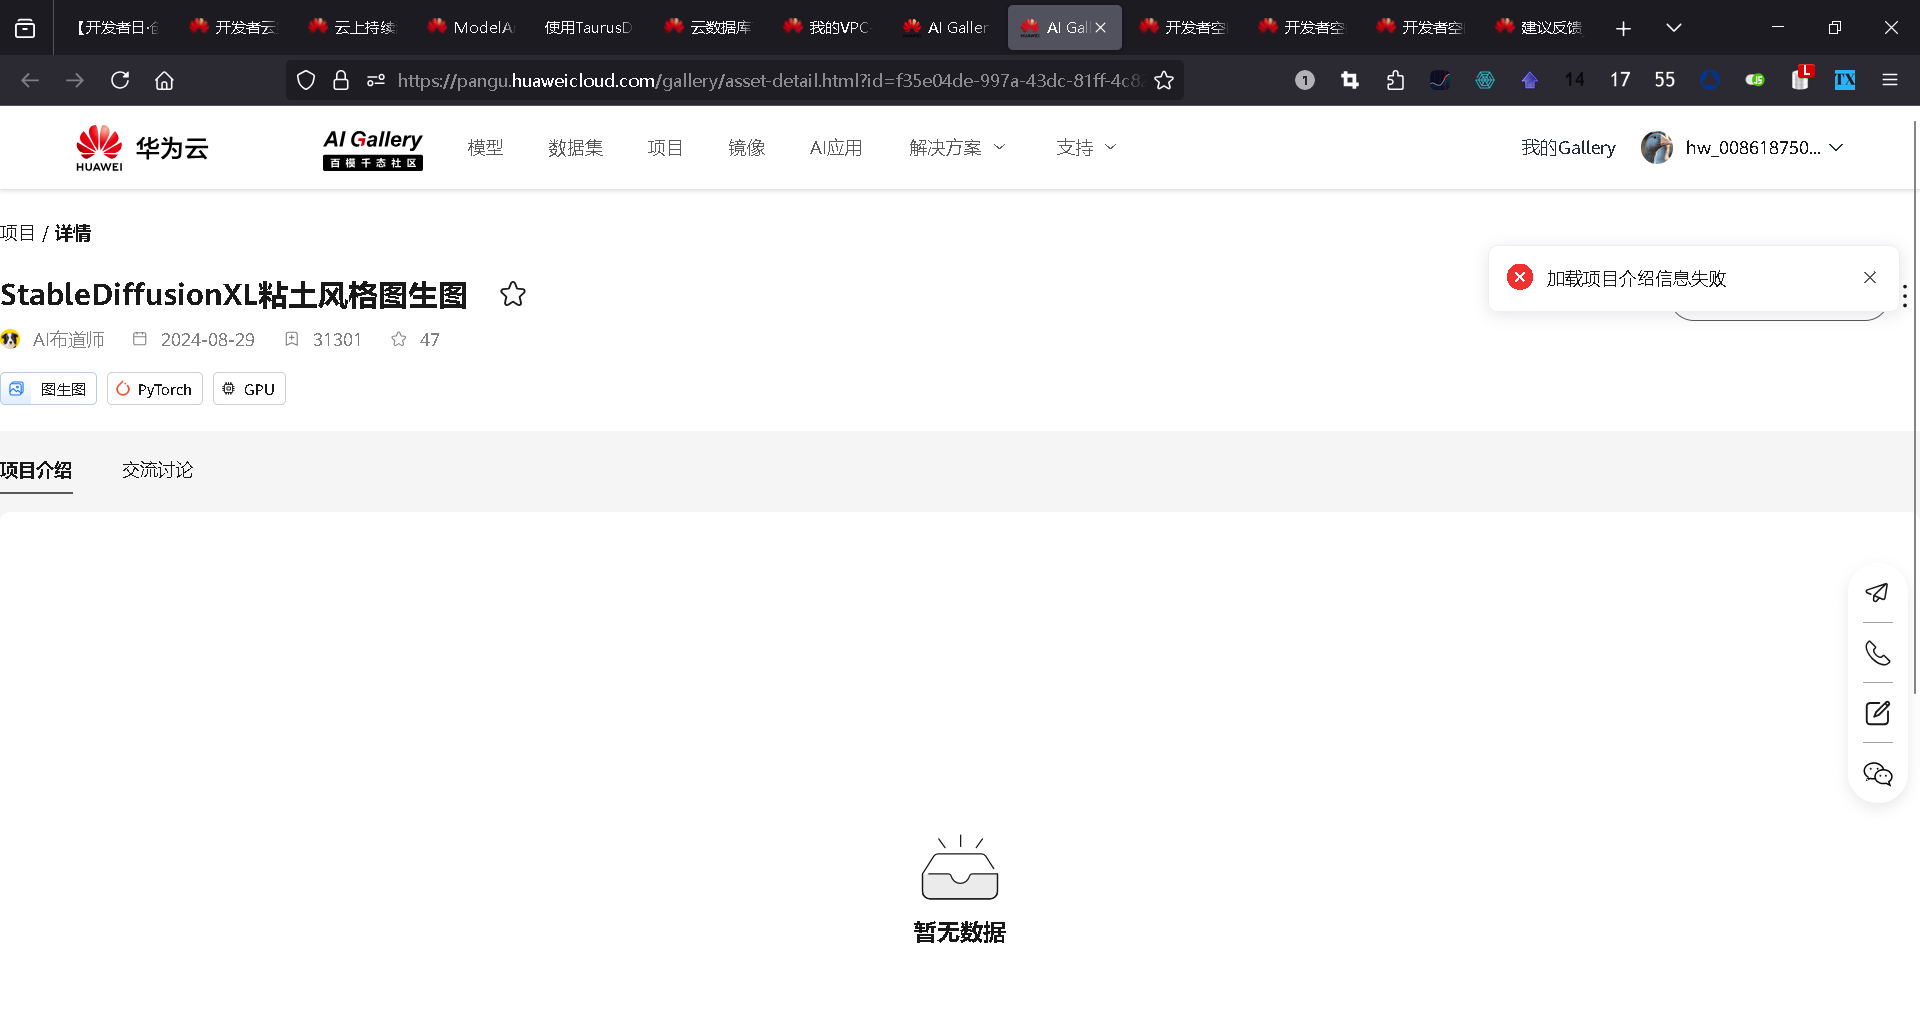Screen dimensions: 1920x1020
Task: Click the date 2024-08-29
Action: pyautogui.click(x=208, y=340)
